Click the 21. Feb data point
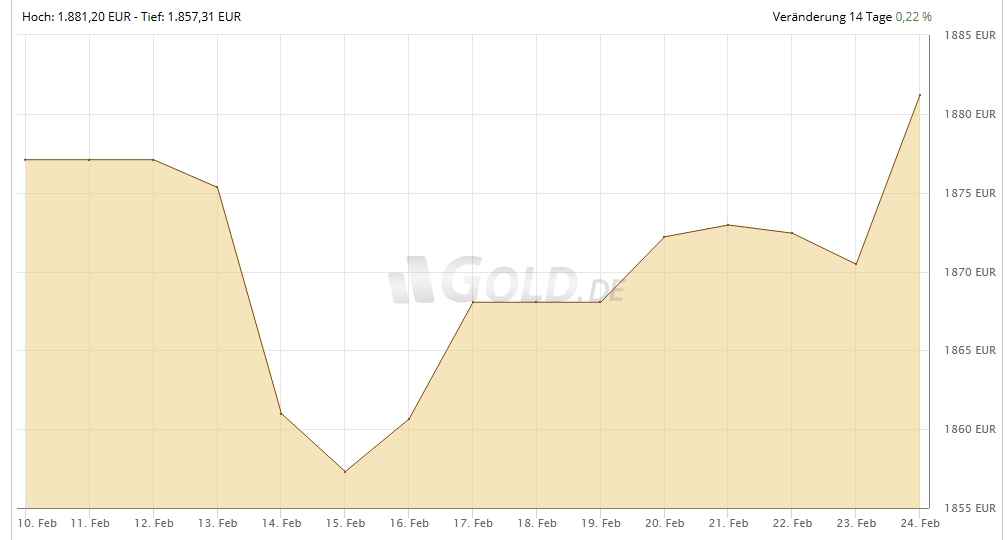This screenshot has width=1007, height=540. [728, 225]
